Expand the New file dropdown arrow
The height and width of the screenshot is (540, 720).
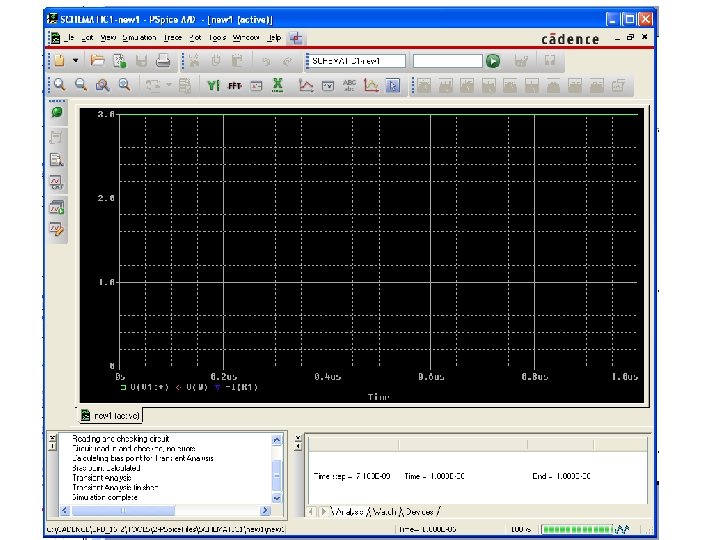tap(75, 61)
